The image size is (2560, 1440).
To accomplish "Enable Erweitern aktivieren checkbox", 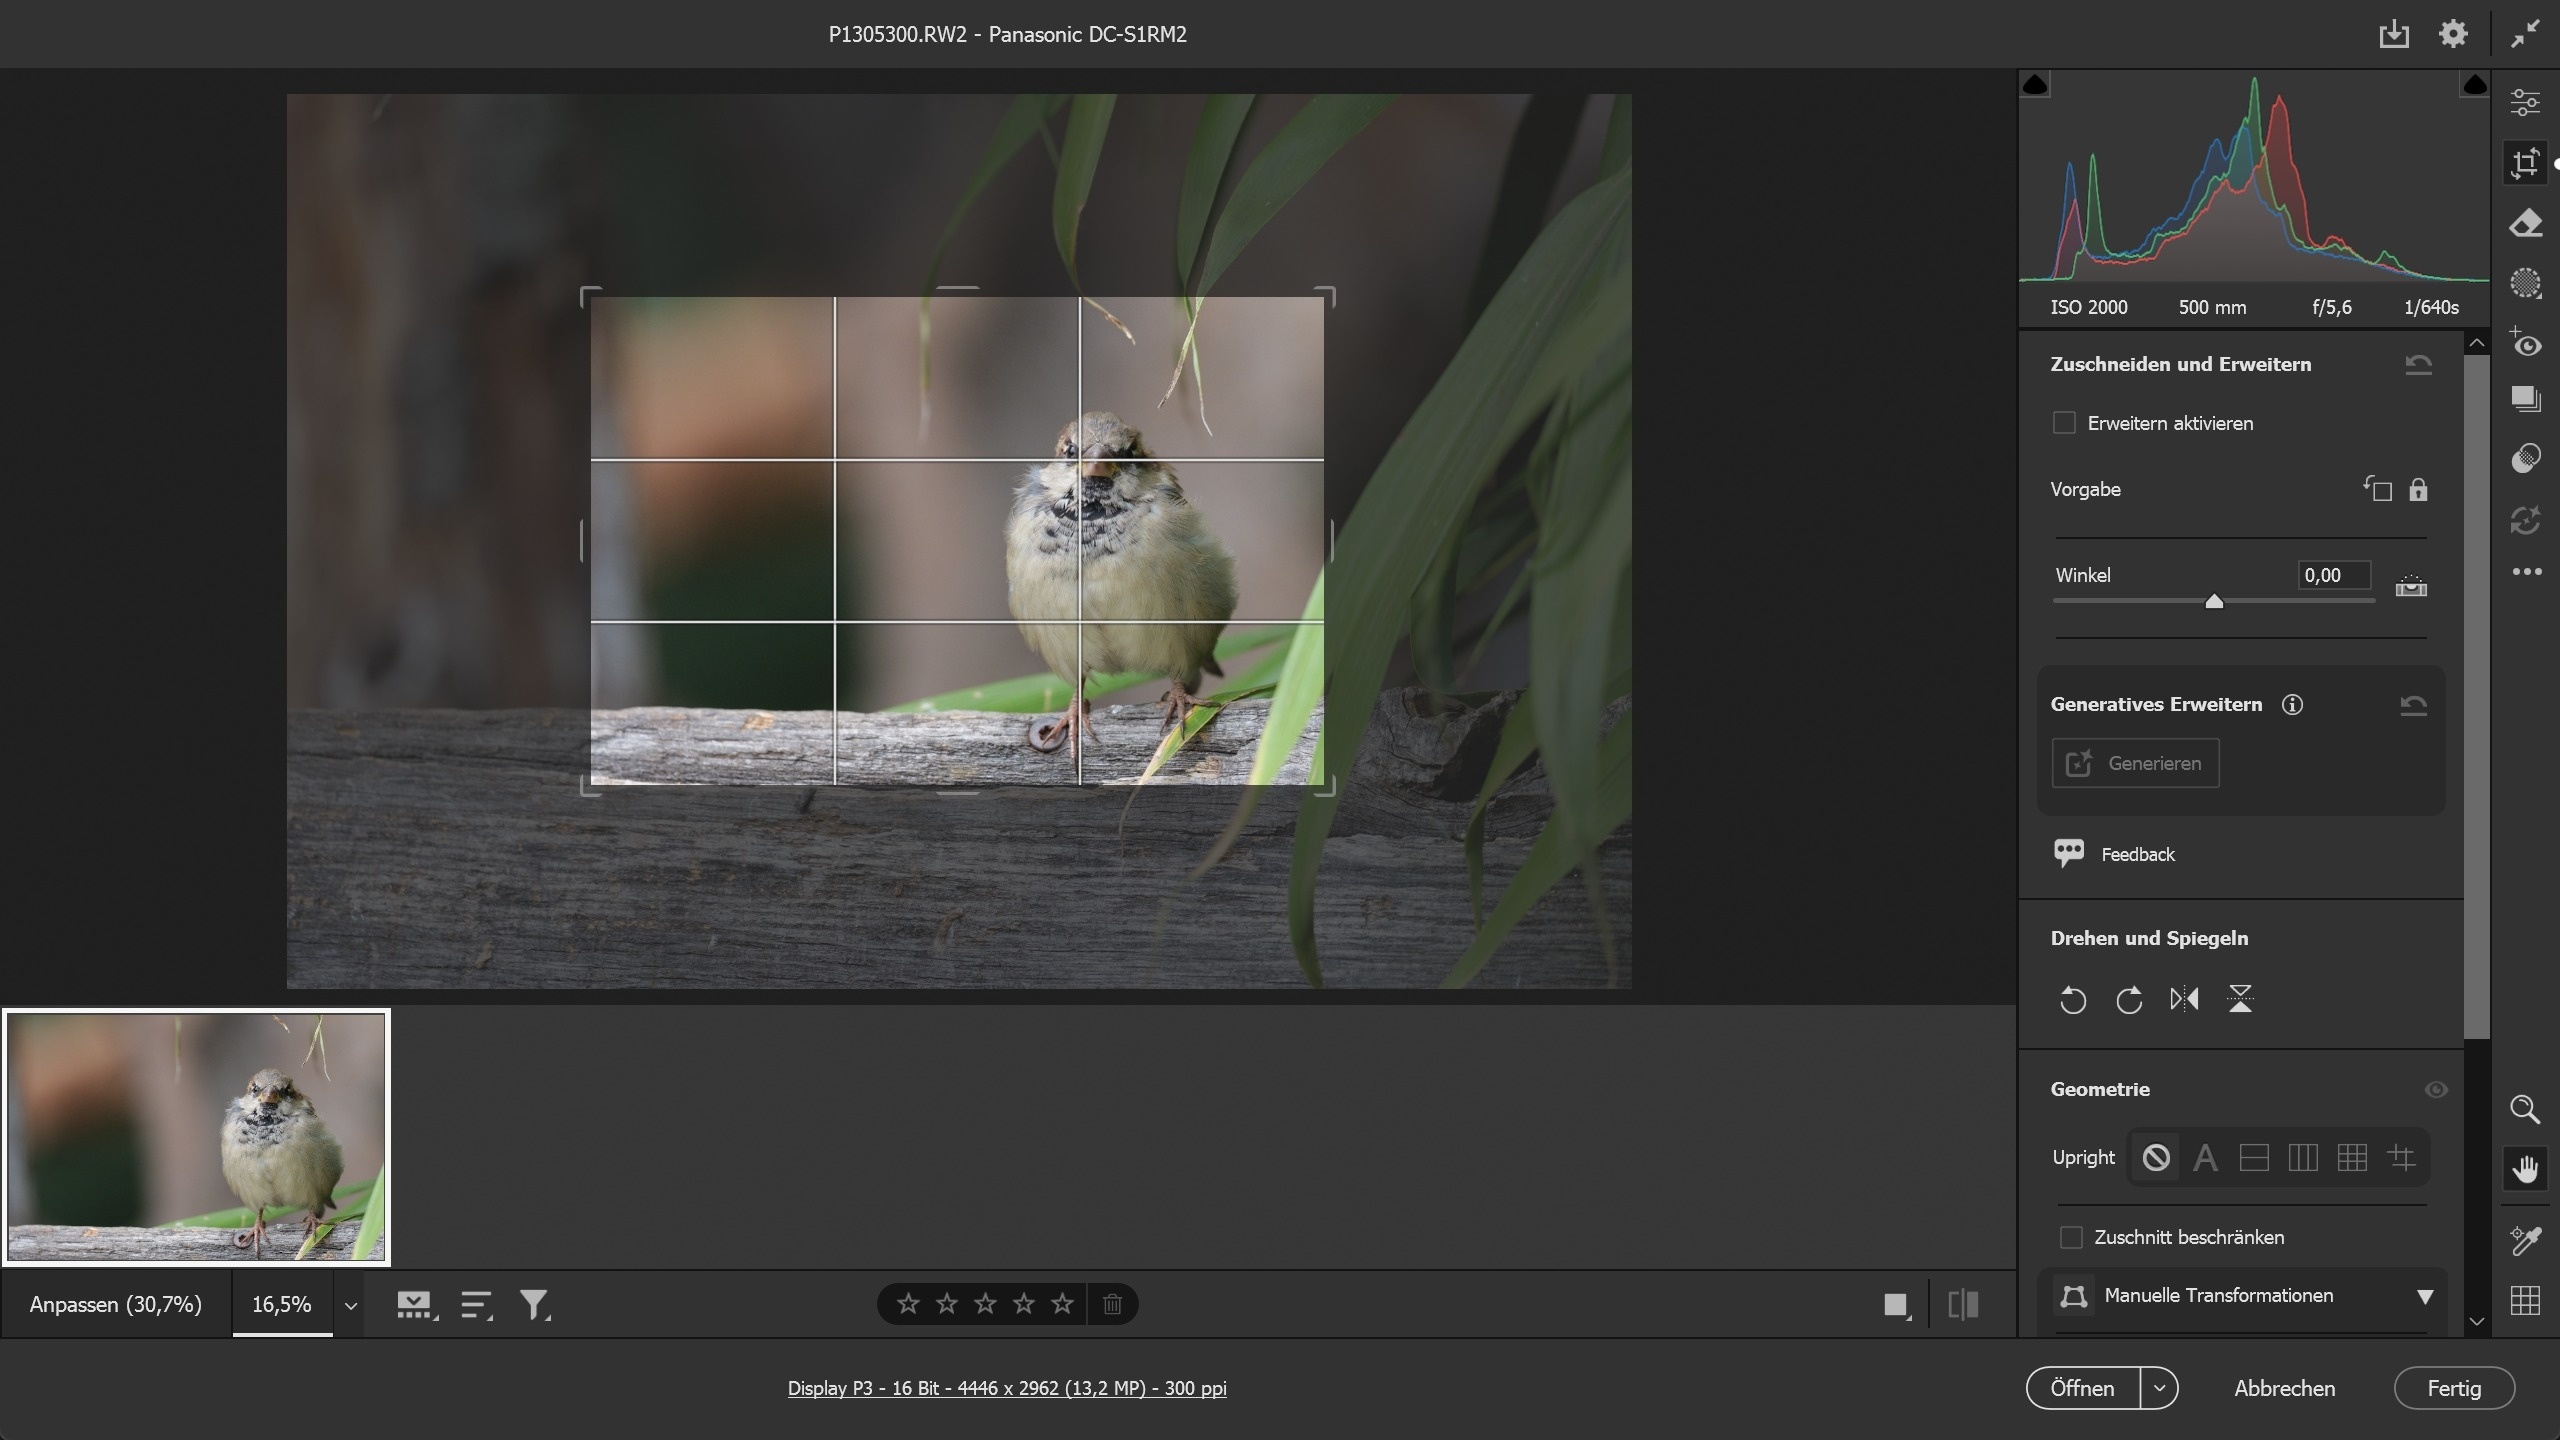I will pos(2064,423).
